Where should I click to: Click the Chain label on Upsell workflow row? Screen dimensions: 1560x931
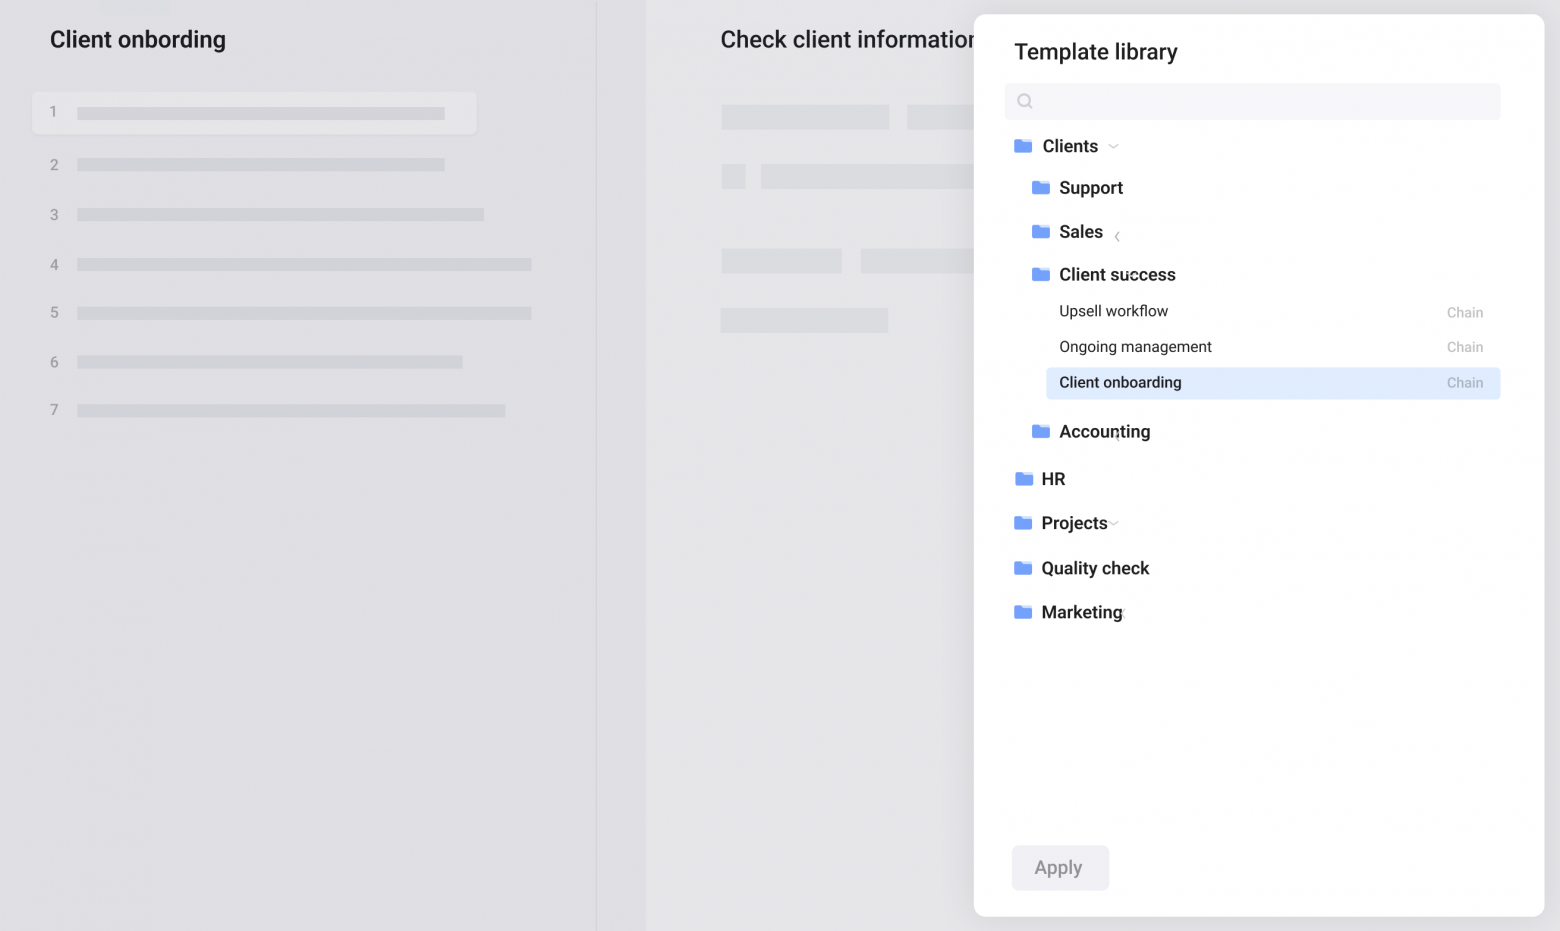point(1465,313)
